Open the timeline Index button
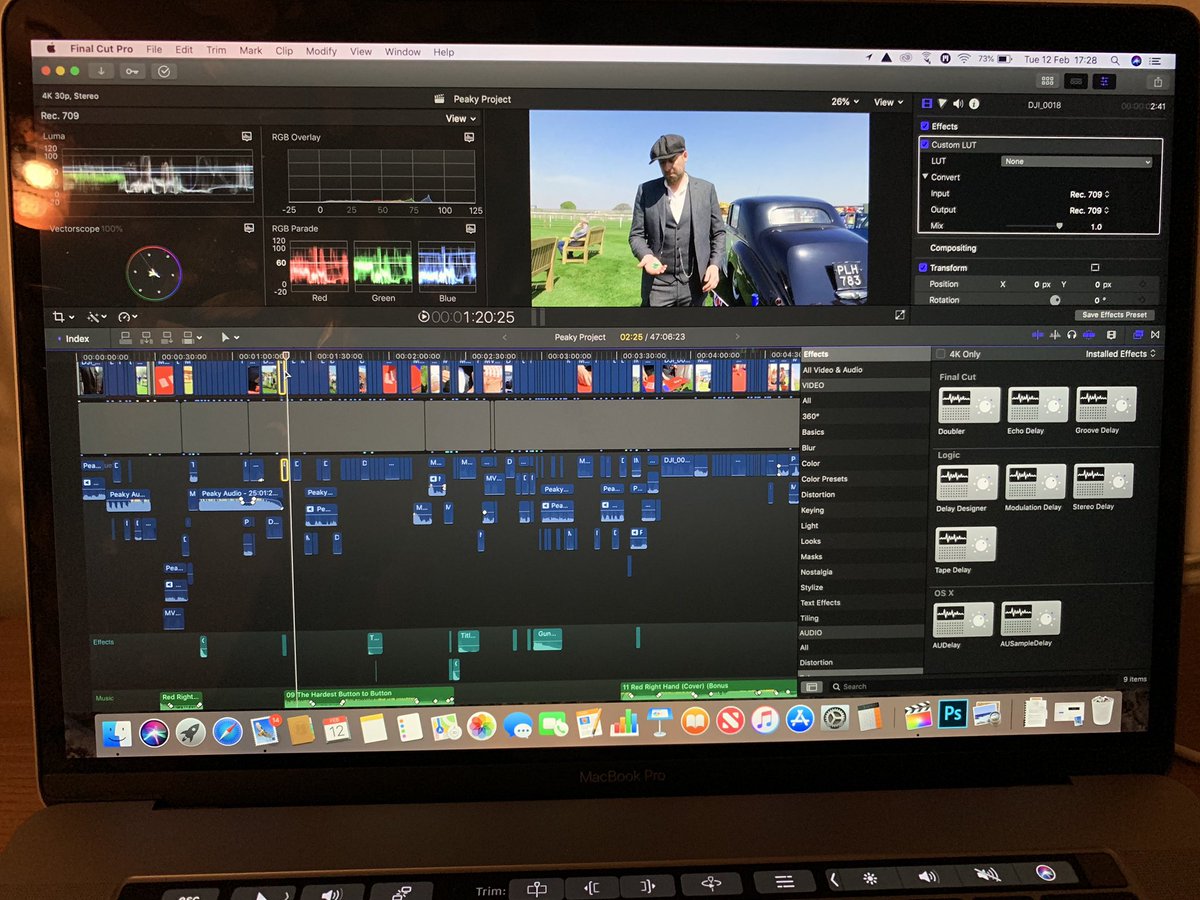The height and width of the screenshot is (900, 1200). tap(72, 339)
